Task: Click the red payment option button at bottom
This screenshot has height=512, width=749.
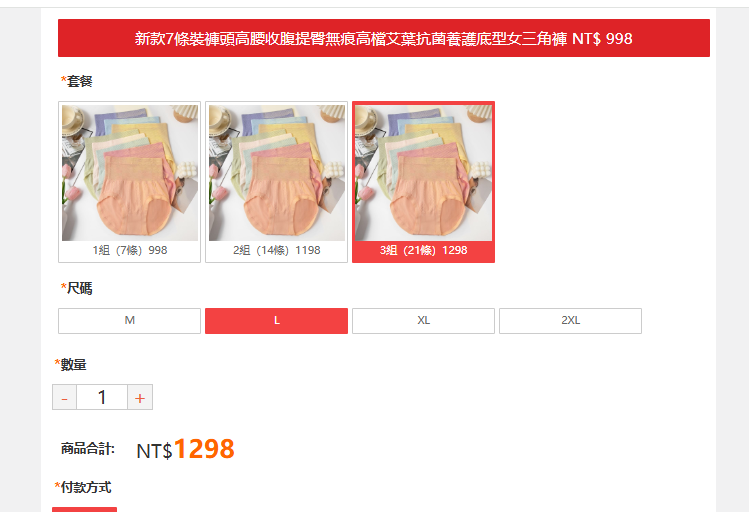Action: [x=85, y=510]
